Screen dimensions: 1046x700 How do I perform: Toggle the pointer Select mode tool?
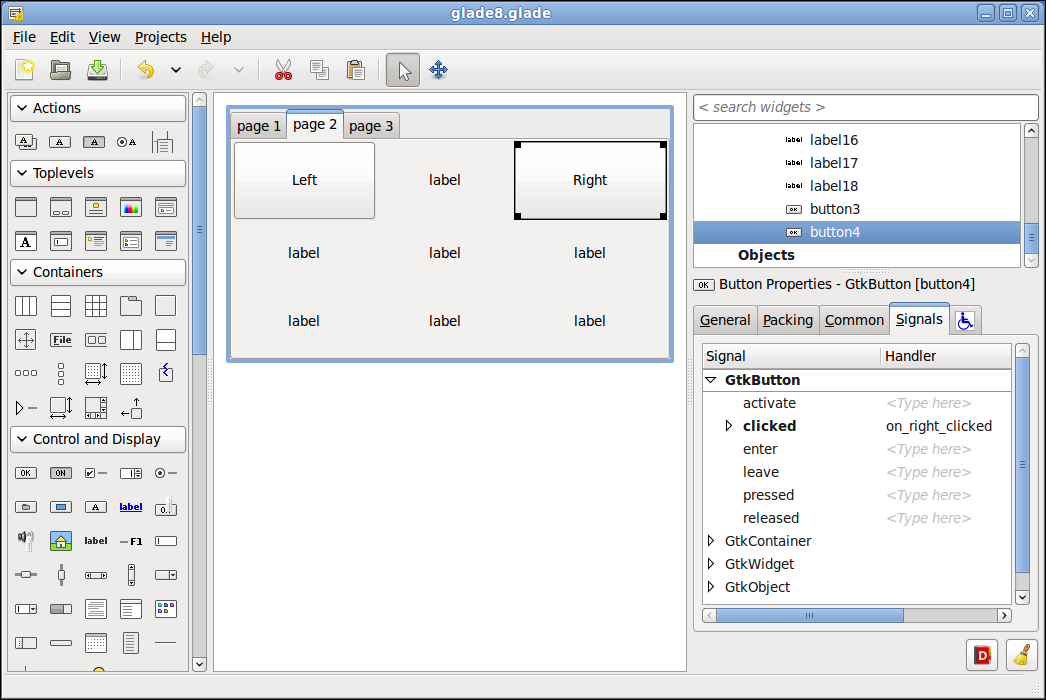pos(403,69)
